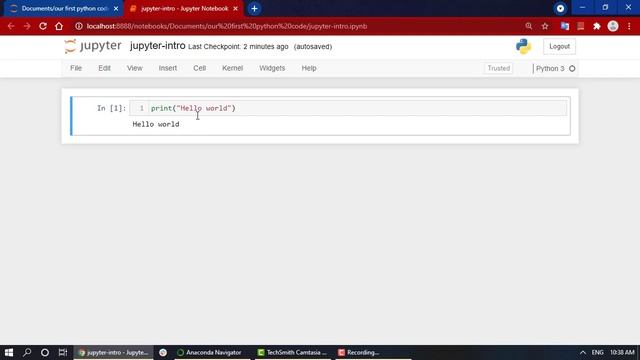Open Task View on the taskbar

(62, 352)
